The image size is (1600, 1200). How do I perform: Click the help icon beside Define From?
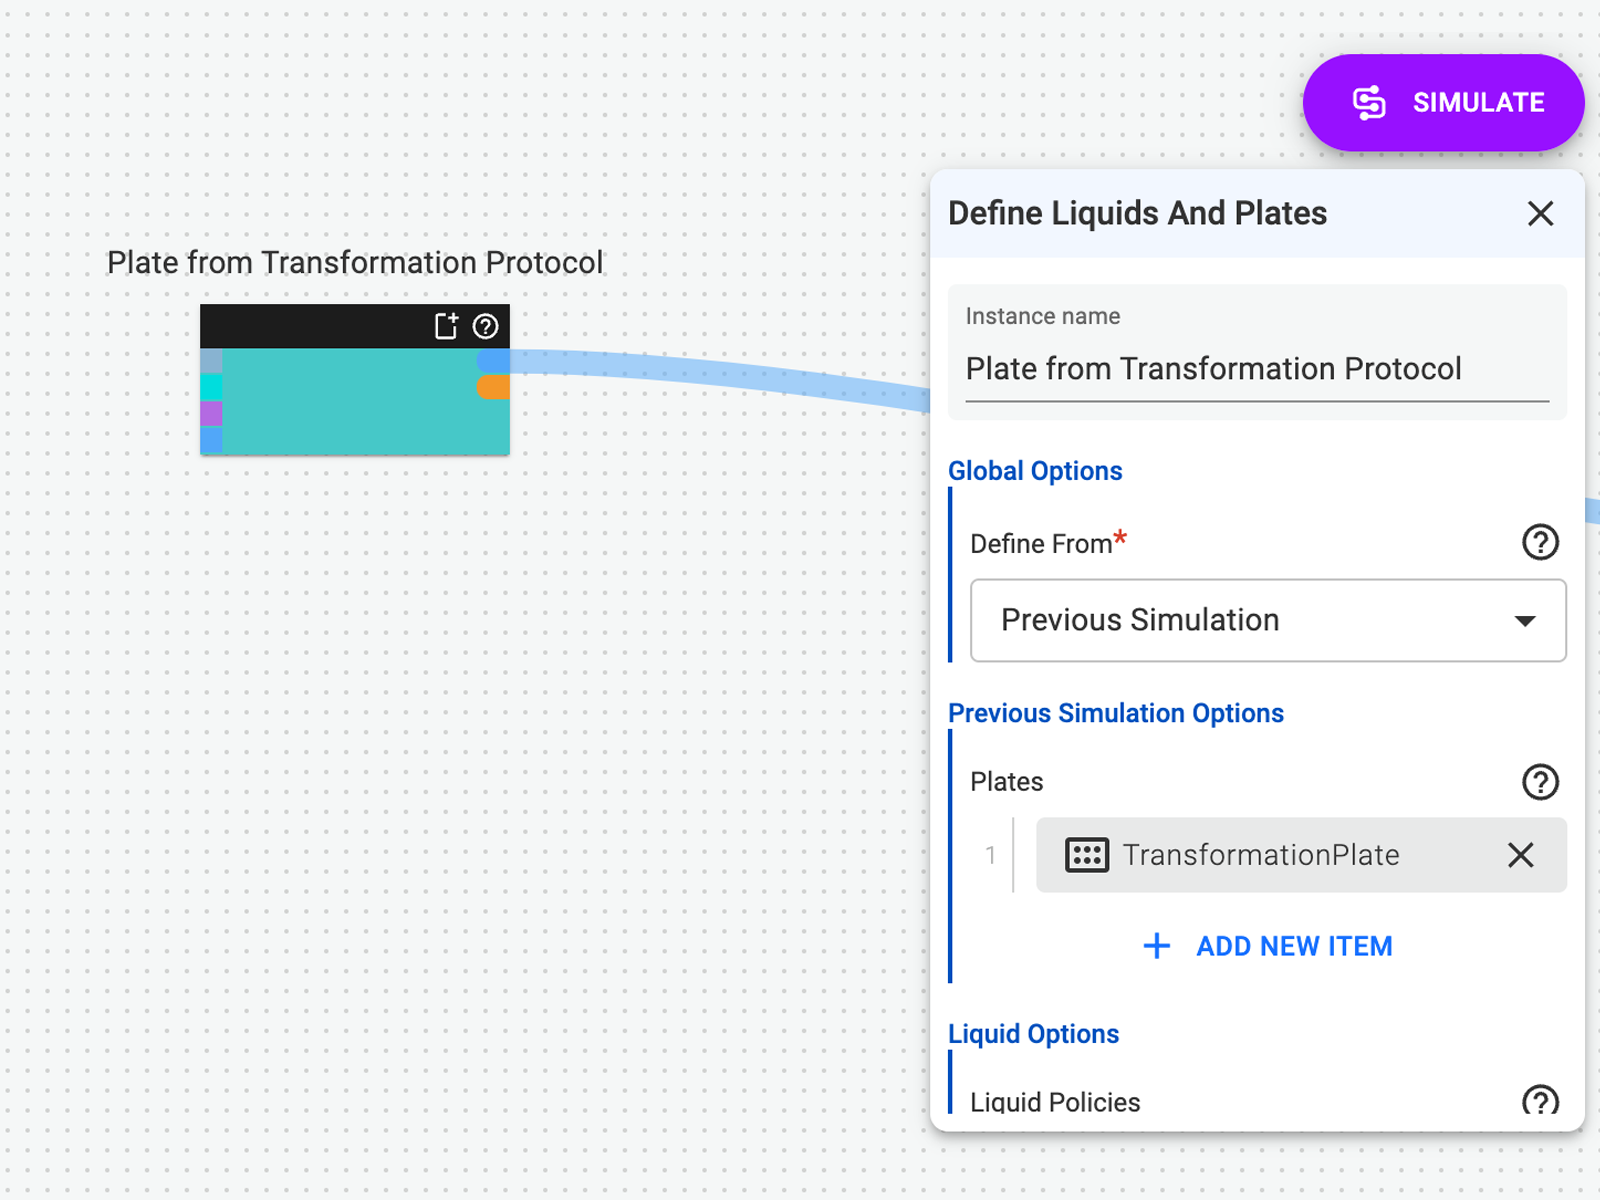pos(1540,543)
